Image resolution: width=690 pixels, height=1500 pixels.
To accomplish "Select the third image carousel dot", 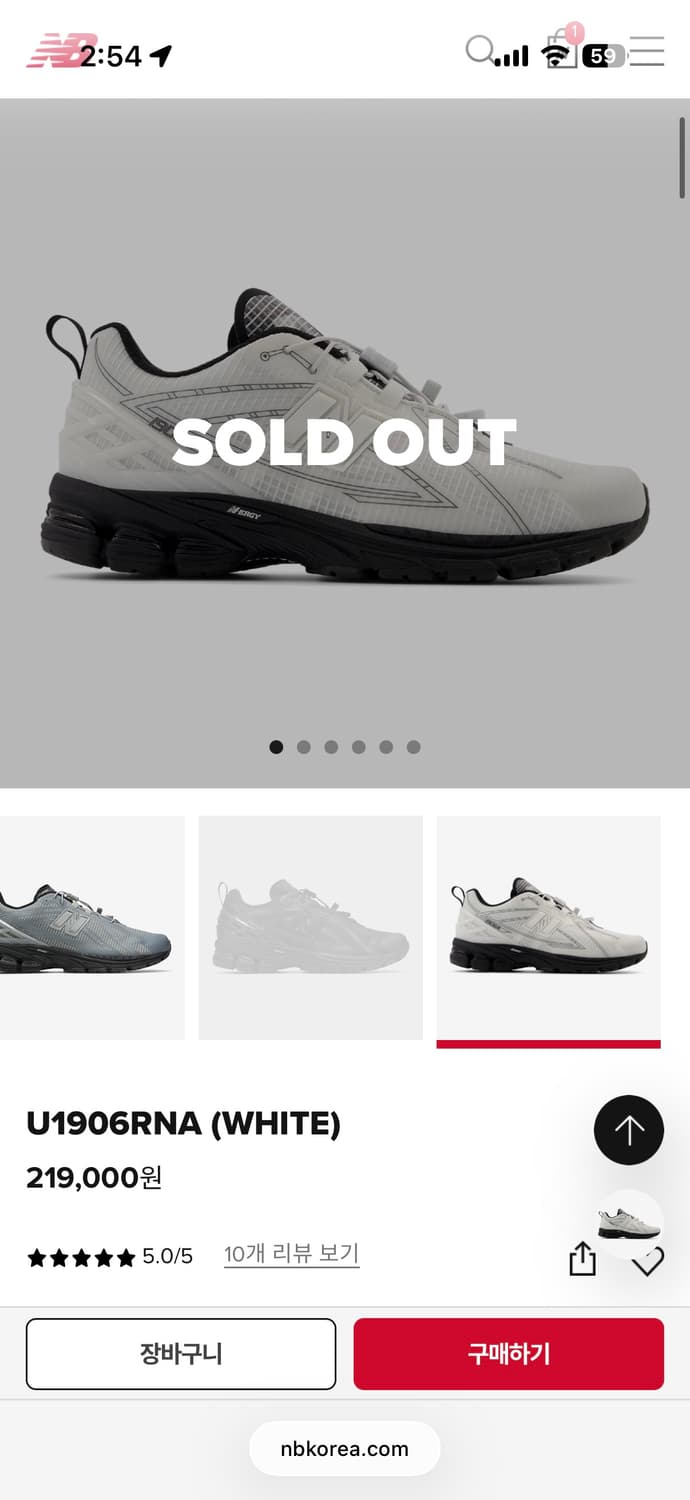I will (331, 747).
